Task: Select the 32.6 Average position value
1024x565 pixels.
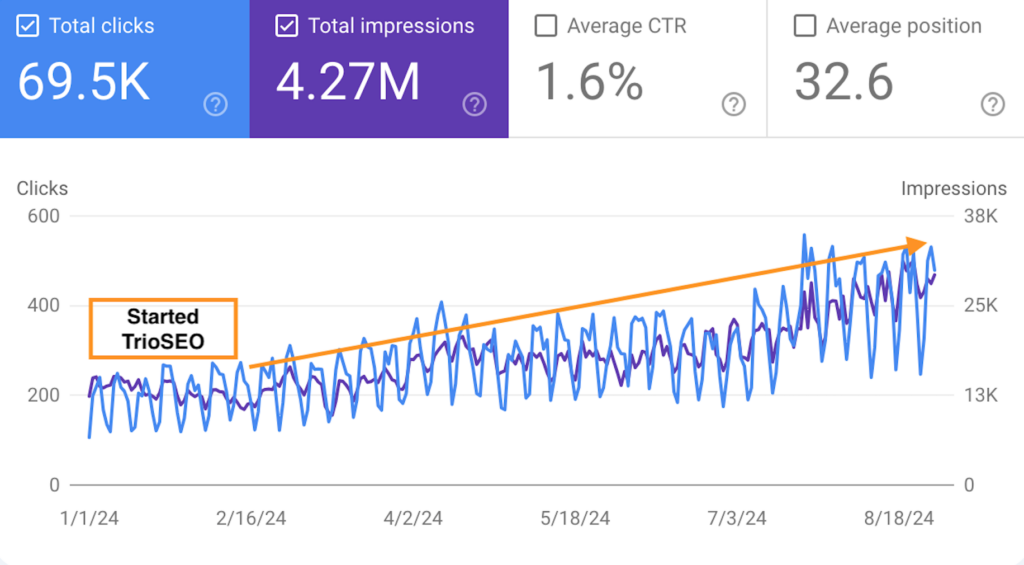Action: tap(843, 82)
